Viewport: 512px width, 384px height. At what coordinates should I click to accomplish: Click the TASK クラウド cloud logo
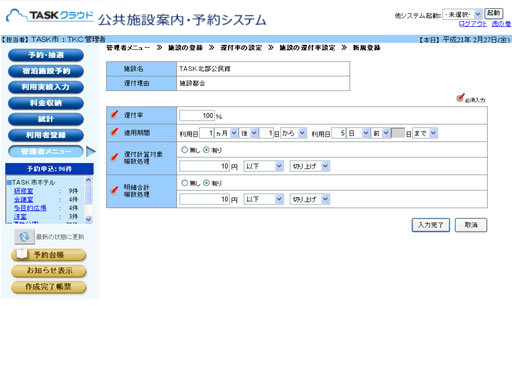pos(50,15)
